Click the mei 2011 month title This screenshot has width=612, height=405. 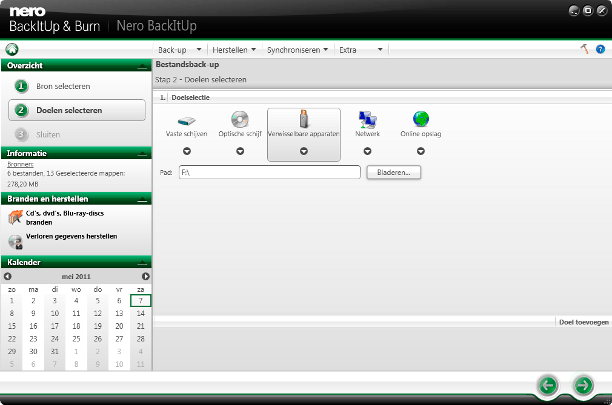coord(76,276)
